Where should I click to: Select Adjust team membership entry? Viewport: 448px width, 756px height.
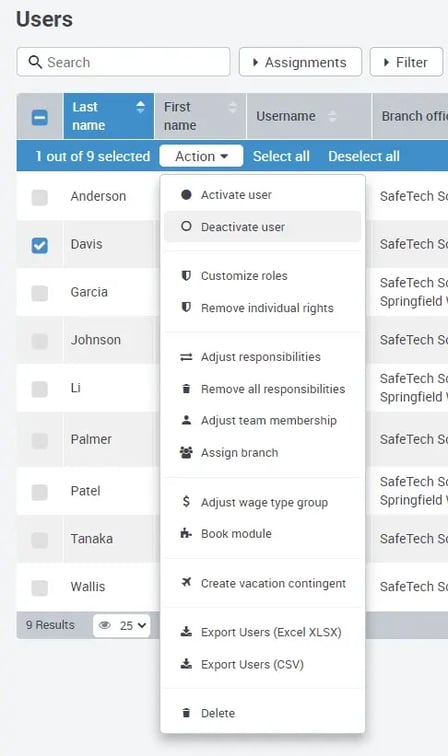click(262, 420)
